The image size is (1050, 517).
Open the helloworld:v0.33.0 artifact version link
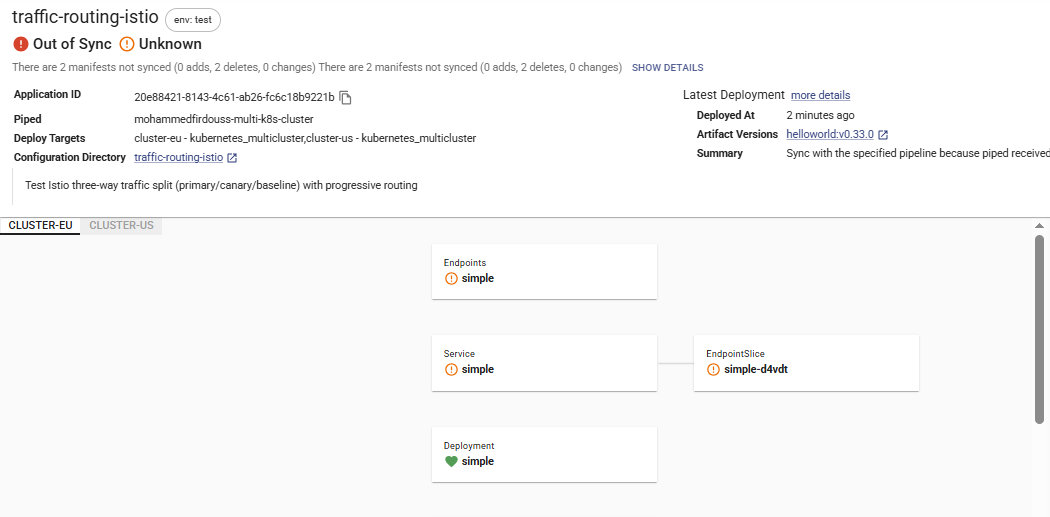click(x=830, y=134)
